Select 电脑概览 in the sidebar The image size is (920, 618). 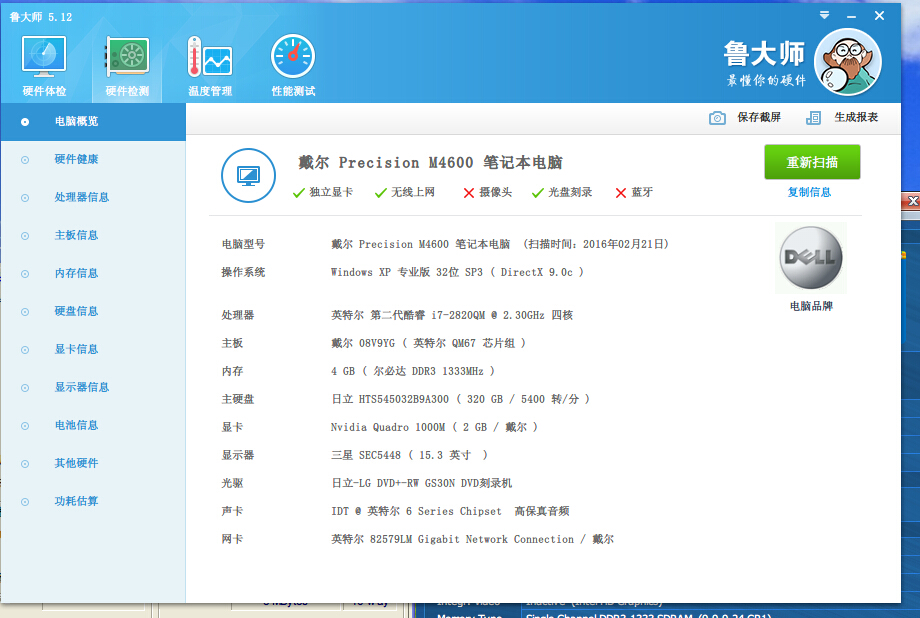[x=76, y=121]
